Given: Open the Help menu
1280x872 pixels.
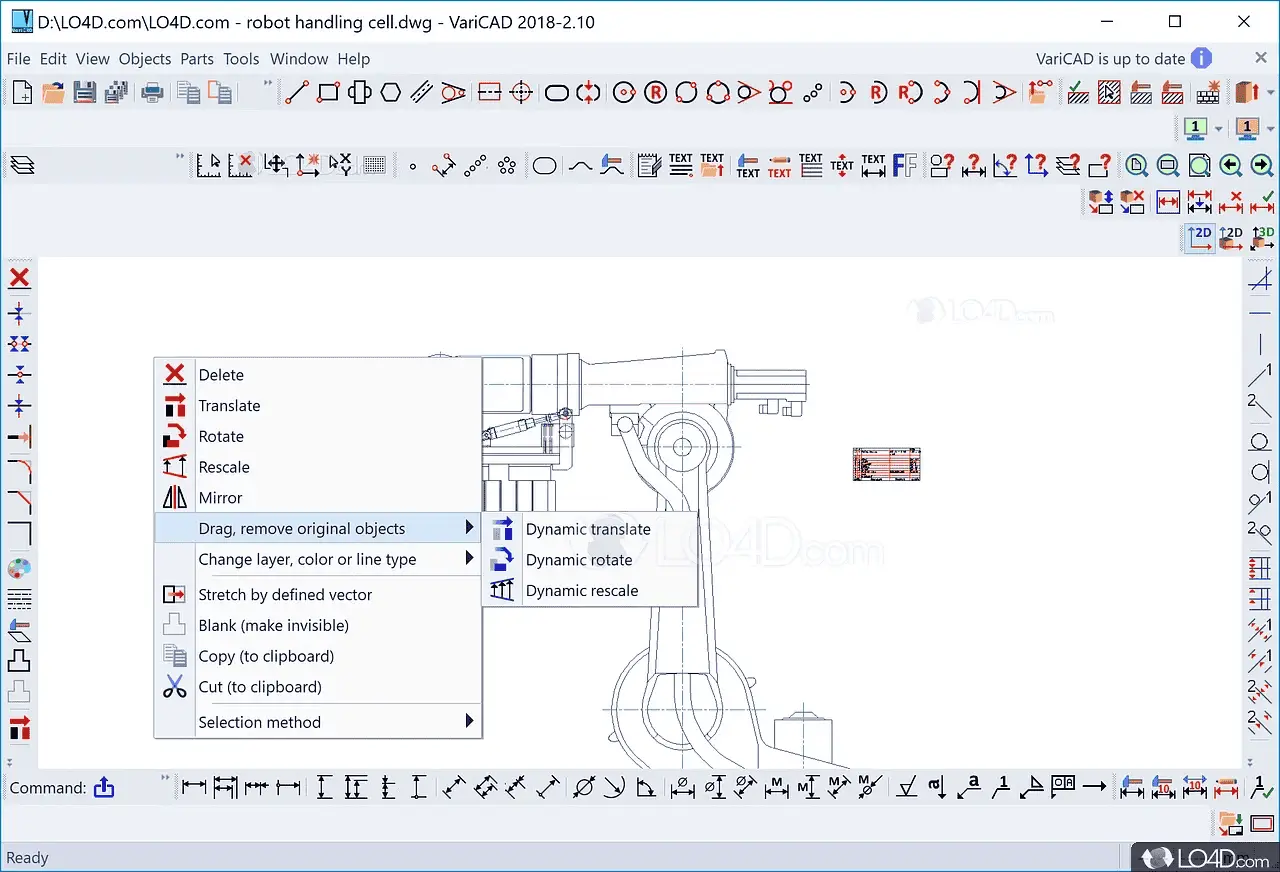Looking at the screenshot, I should (354, 59).
